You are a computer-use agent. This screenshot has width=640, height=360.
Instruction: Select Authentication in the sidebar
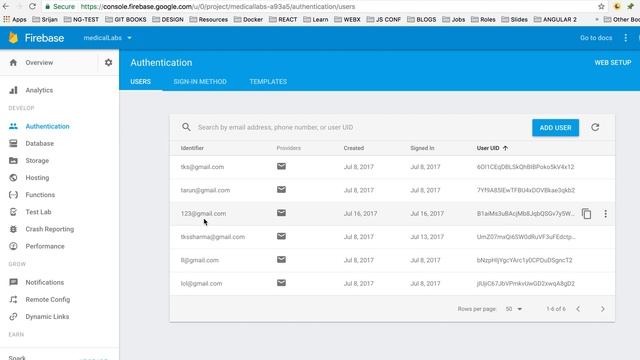[x=47, y=126]
